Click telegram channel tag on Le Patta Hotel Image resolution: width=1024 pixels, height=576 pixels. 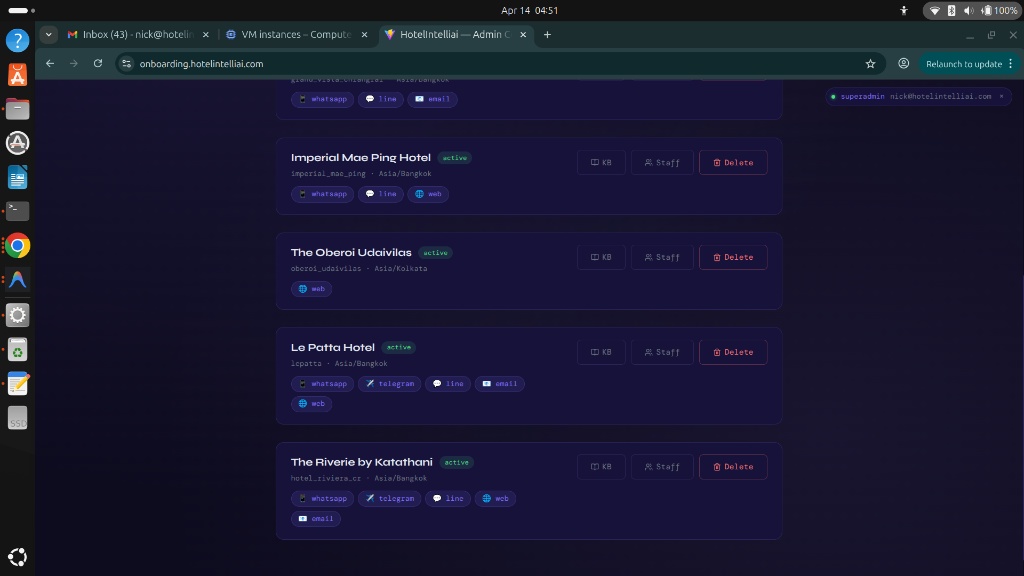389,384
